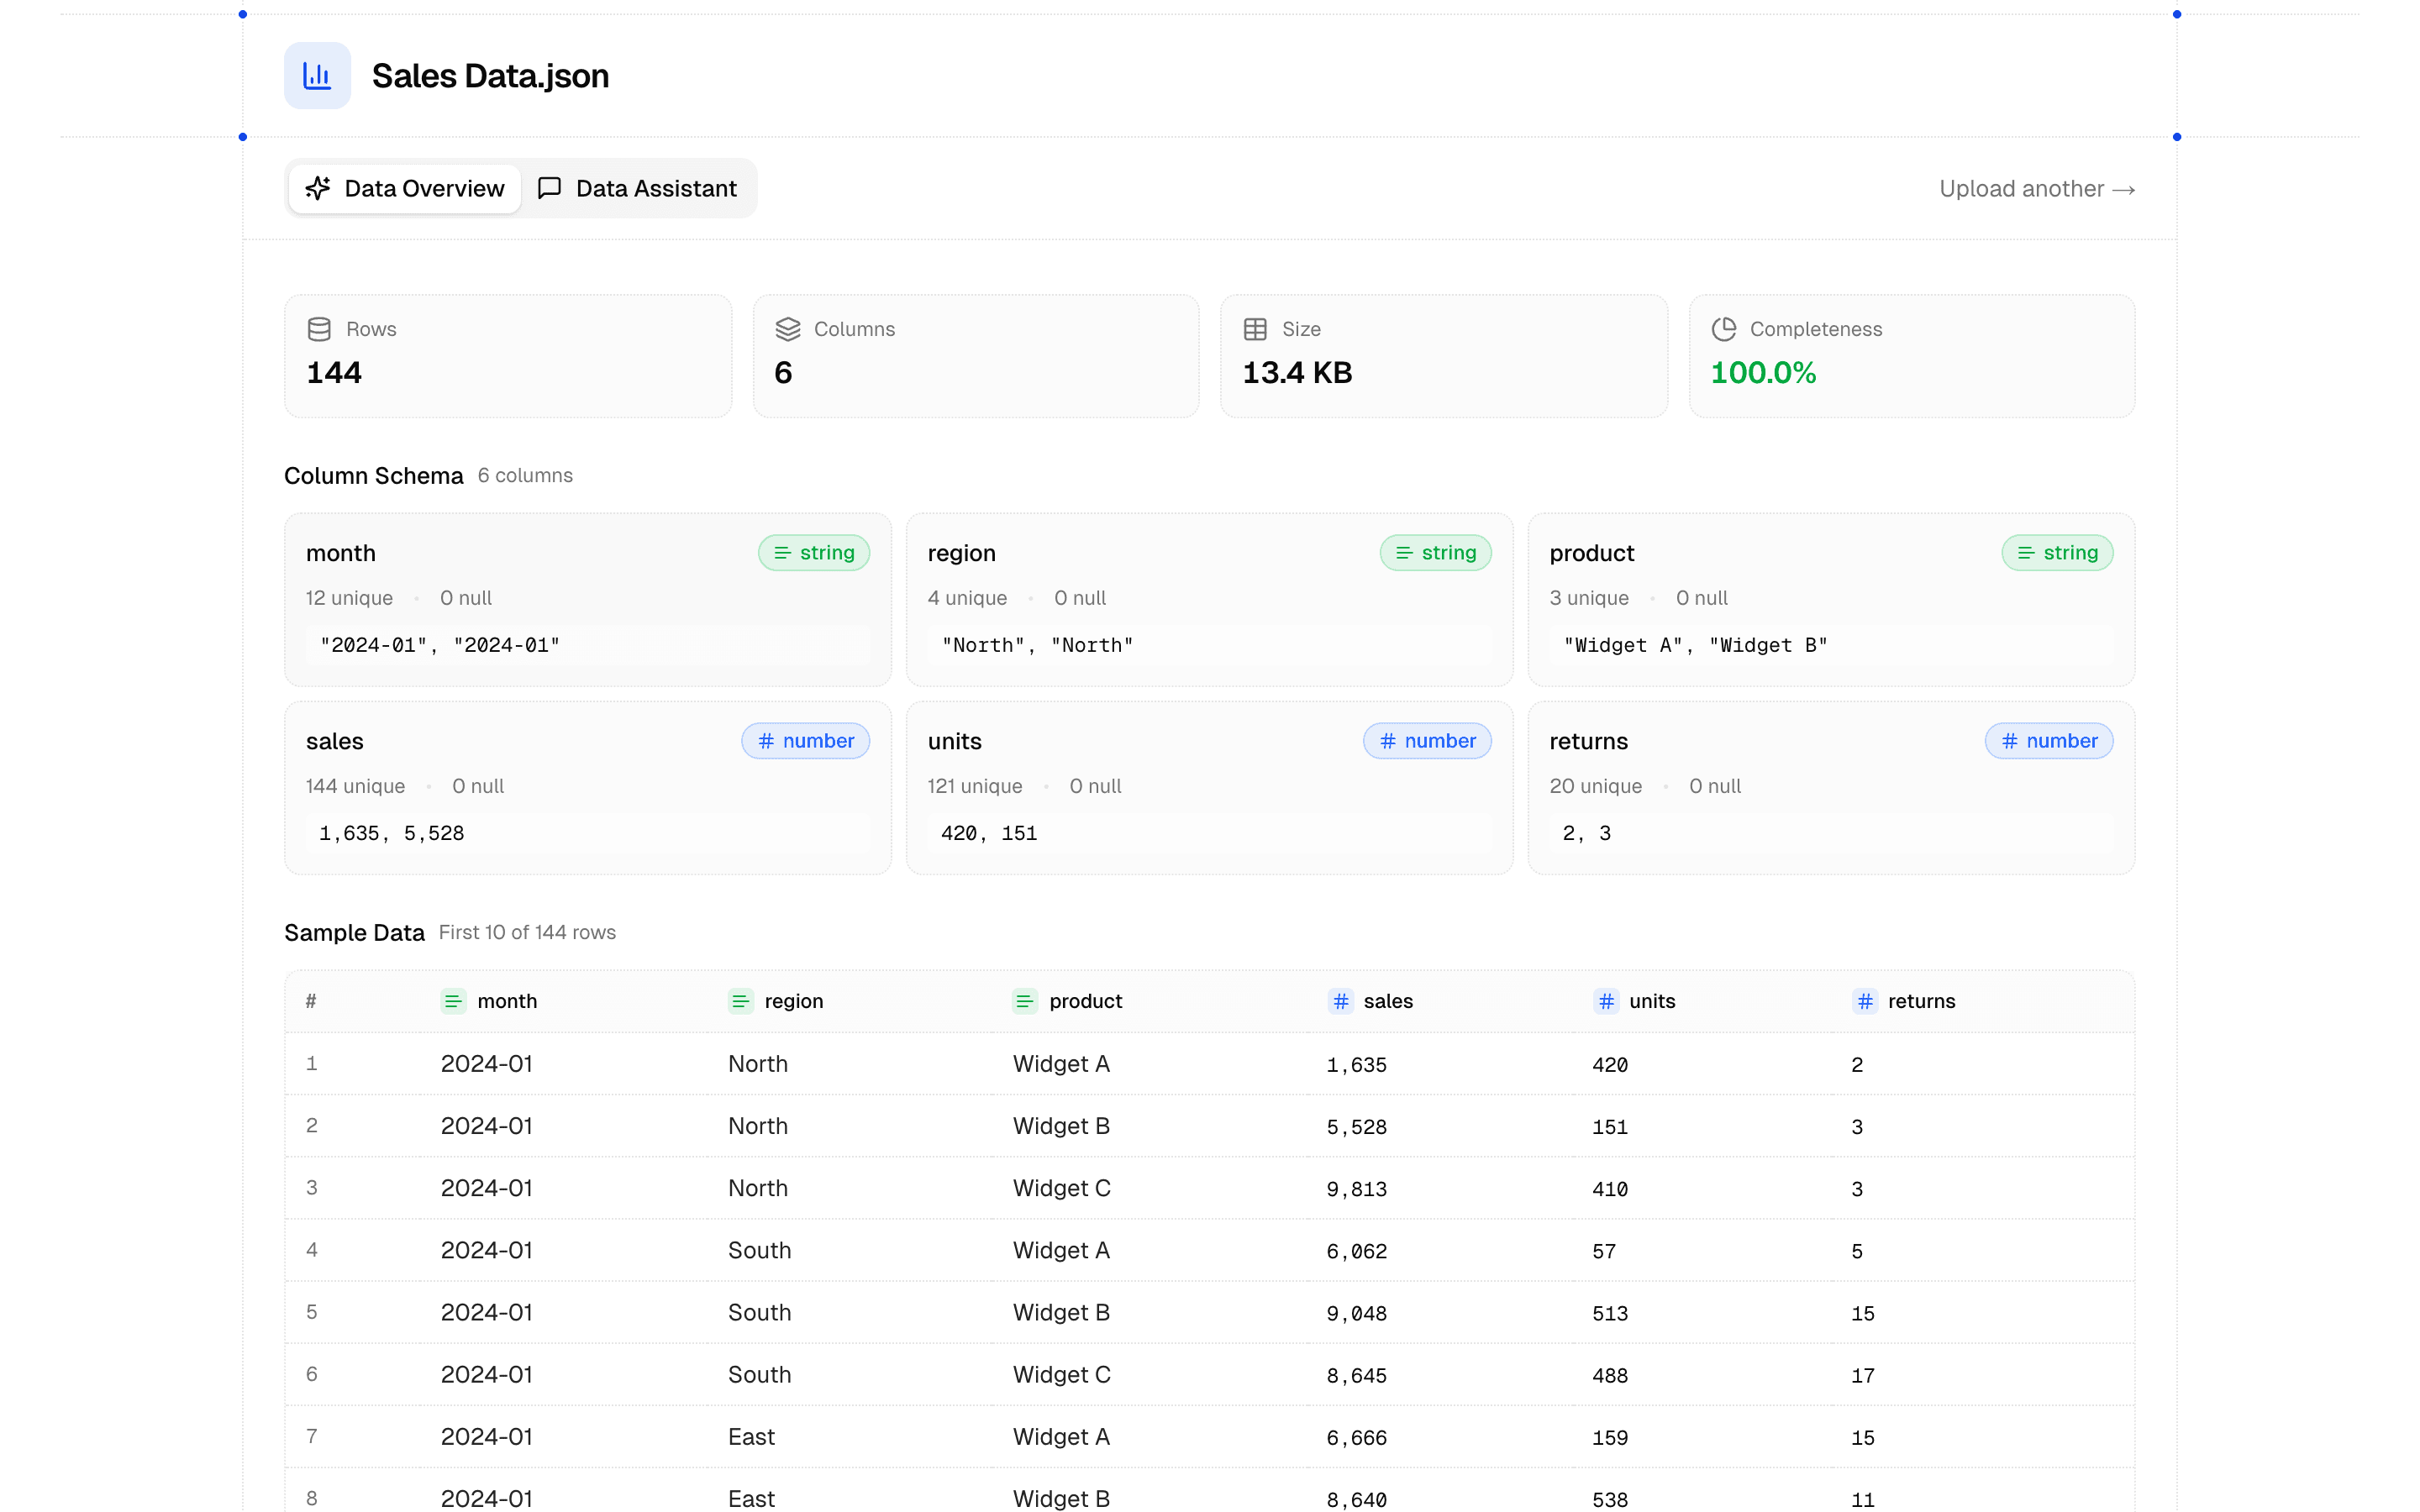The height and width of the screenshot is (1512, 2420).
Task: Click the chat bubble icon on Data Assistant
Action: point(550,188)
